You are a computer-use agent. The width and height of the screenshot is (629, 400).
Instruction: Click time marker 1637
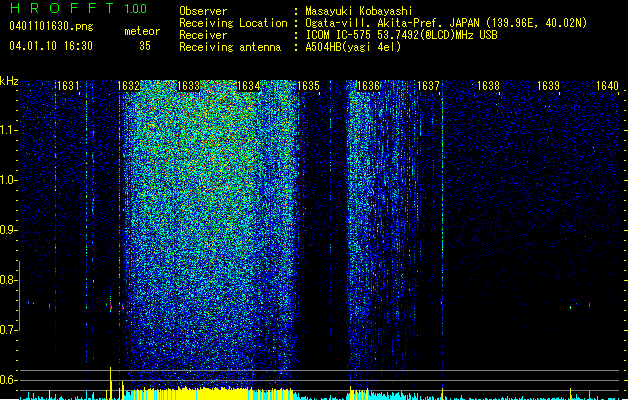(x=428, y=86)
